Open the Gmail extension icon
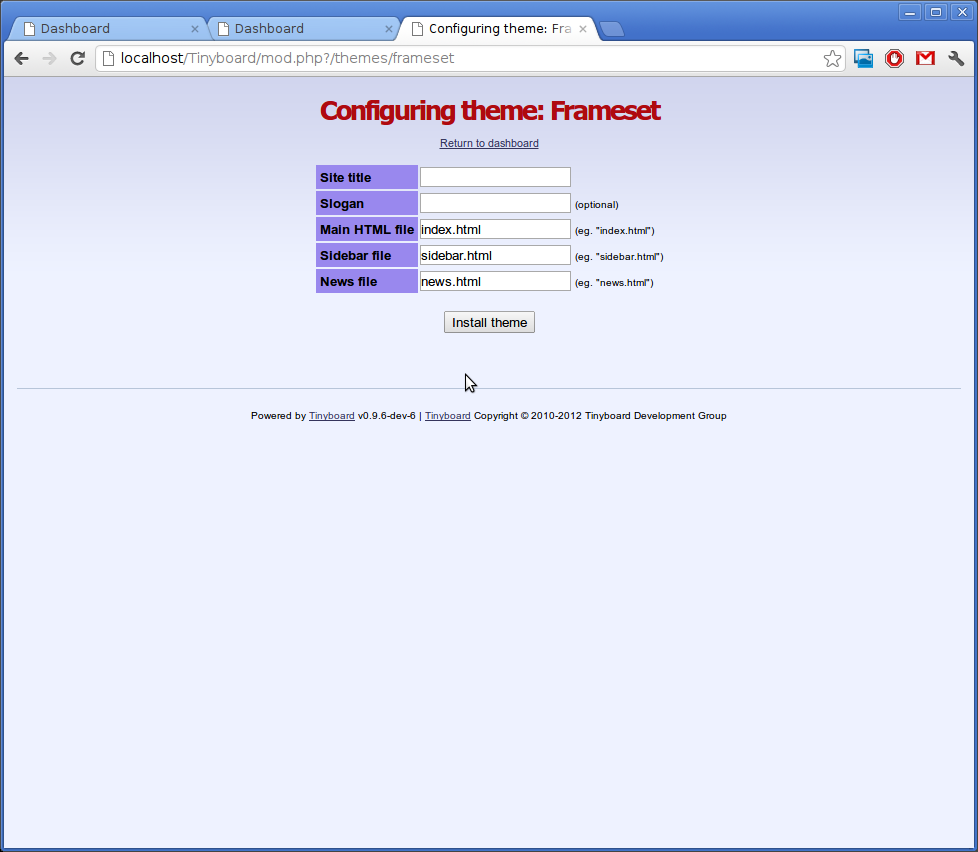Image resolution: width=978 pixels, height=852 pixels. (925, 59)
